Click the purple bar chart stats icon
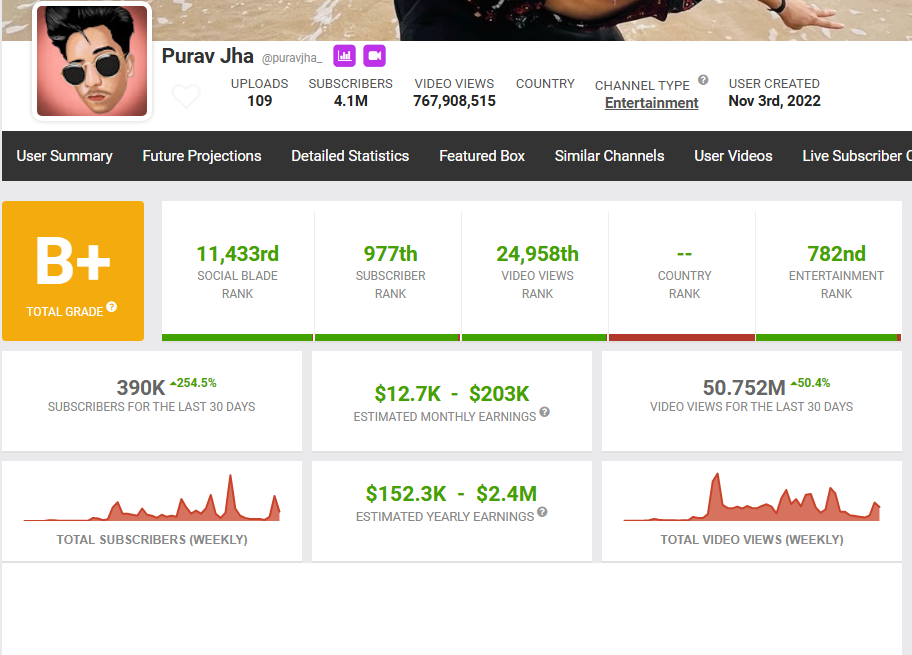912x655 pixels. coord(344,56)
